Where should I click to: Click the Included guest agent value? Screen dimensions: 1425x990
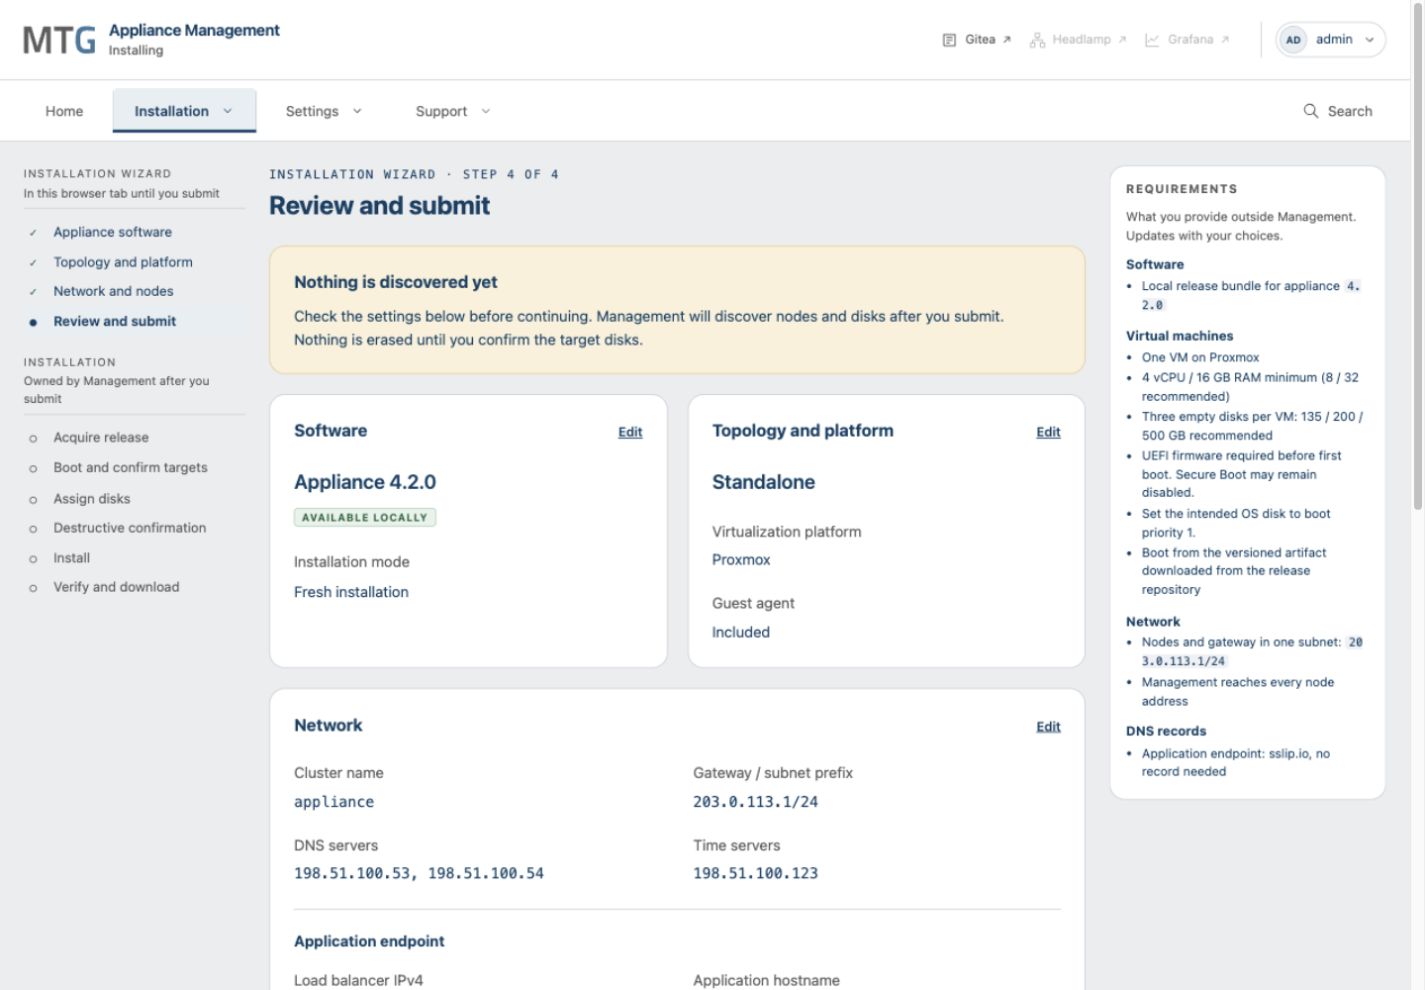click(x=741, y=632)
